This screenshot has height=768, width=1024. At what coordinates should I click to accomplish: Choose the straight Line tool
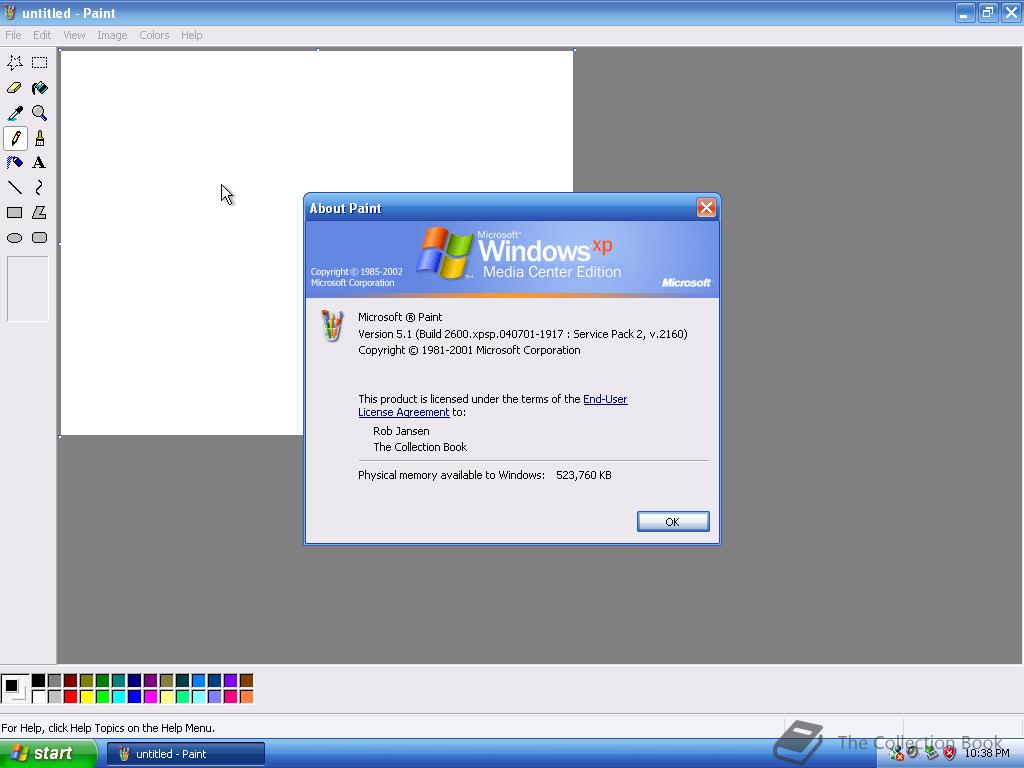tap(14, 187)
